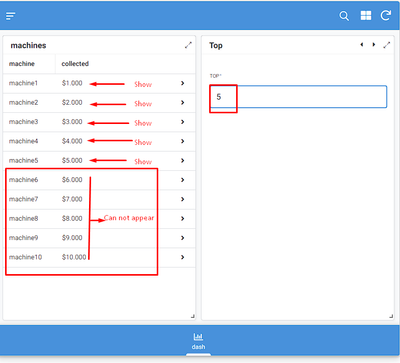Click the previous arrow in Top panel

tap(362, 45)
